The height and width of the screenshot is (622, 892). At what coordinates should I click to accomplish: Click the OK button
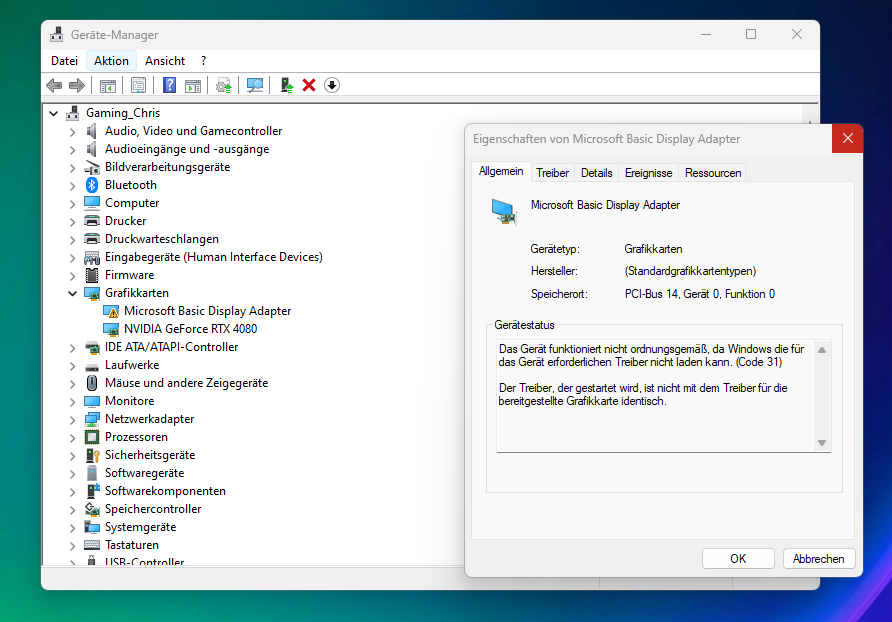738,559
